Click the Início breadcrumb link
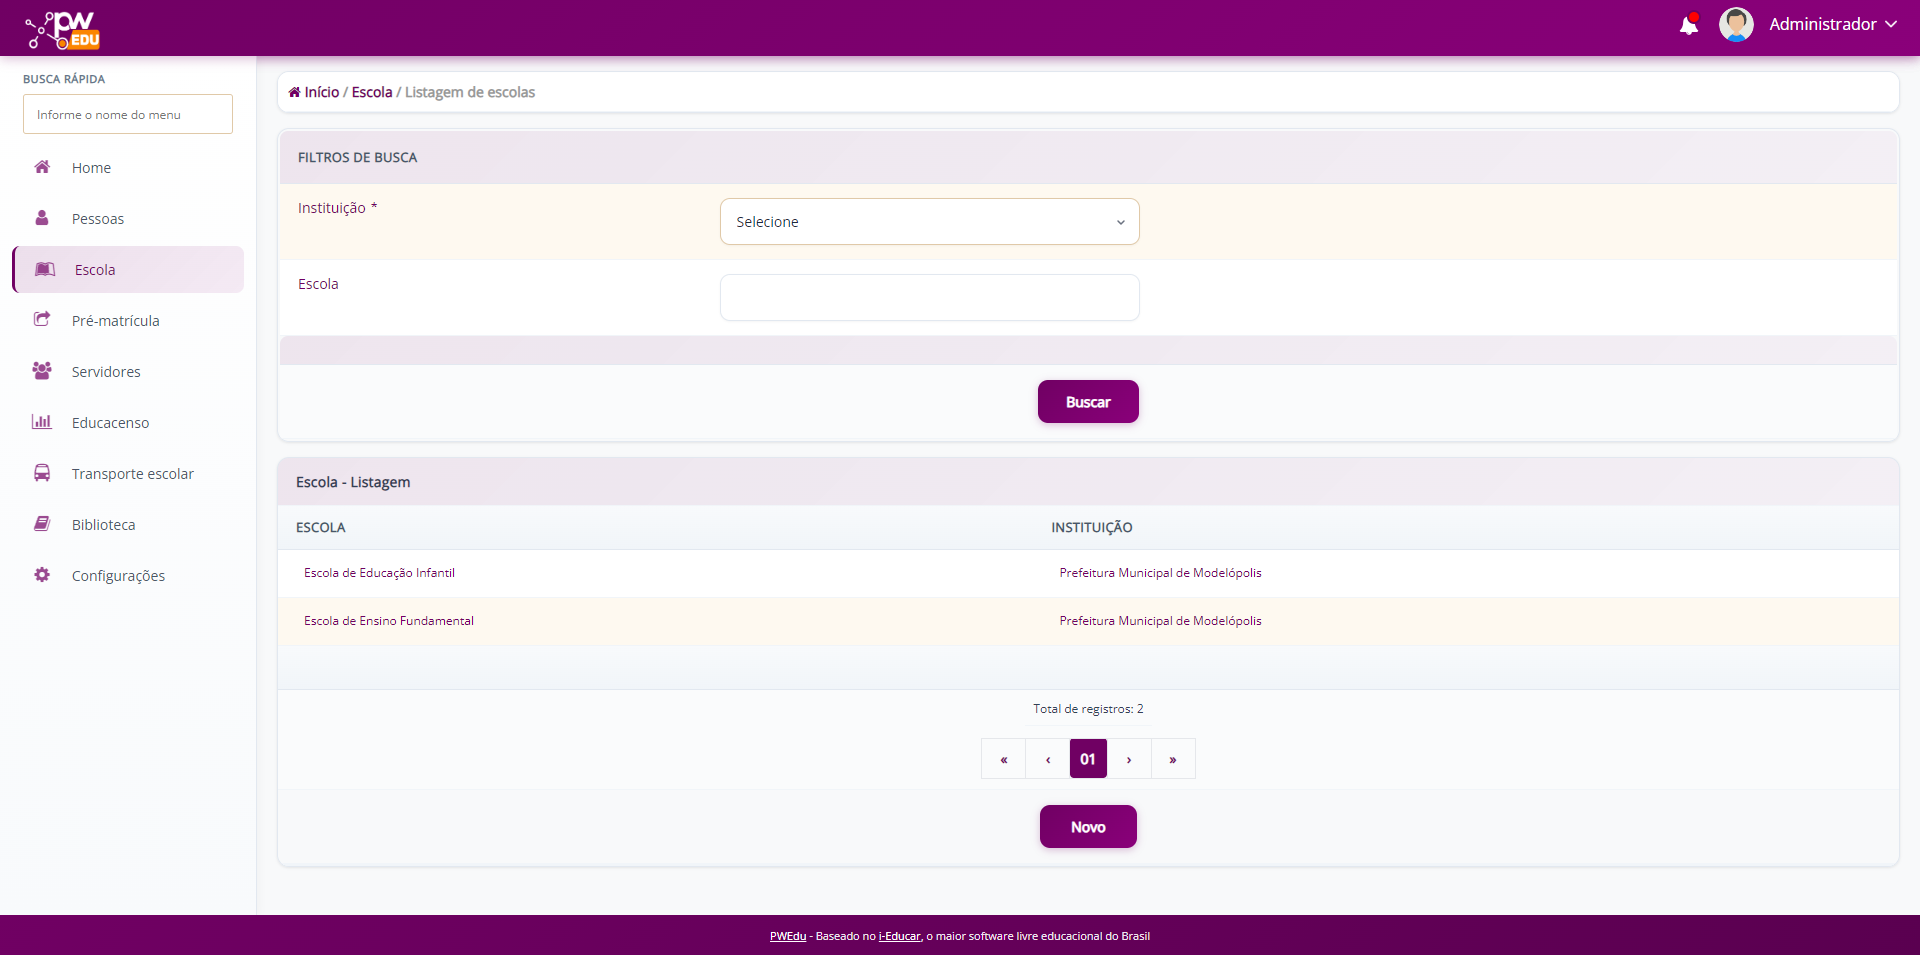 [x=321, y=92]
